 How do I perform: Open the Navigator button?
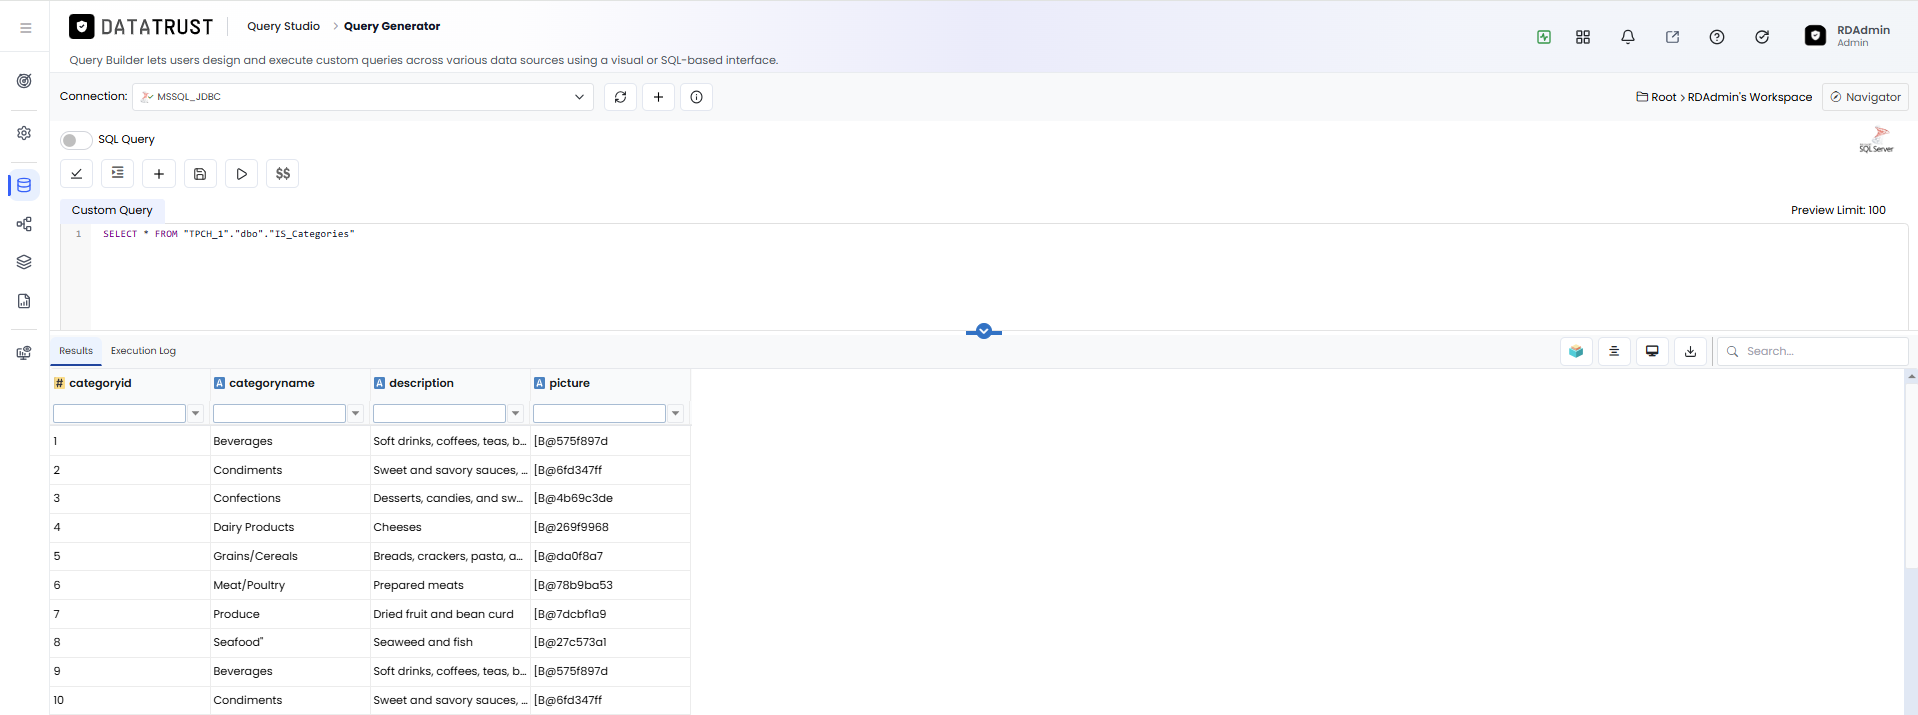(x=1865, y=97)
